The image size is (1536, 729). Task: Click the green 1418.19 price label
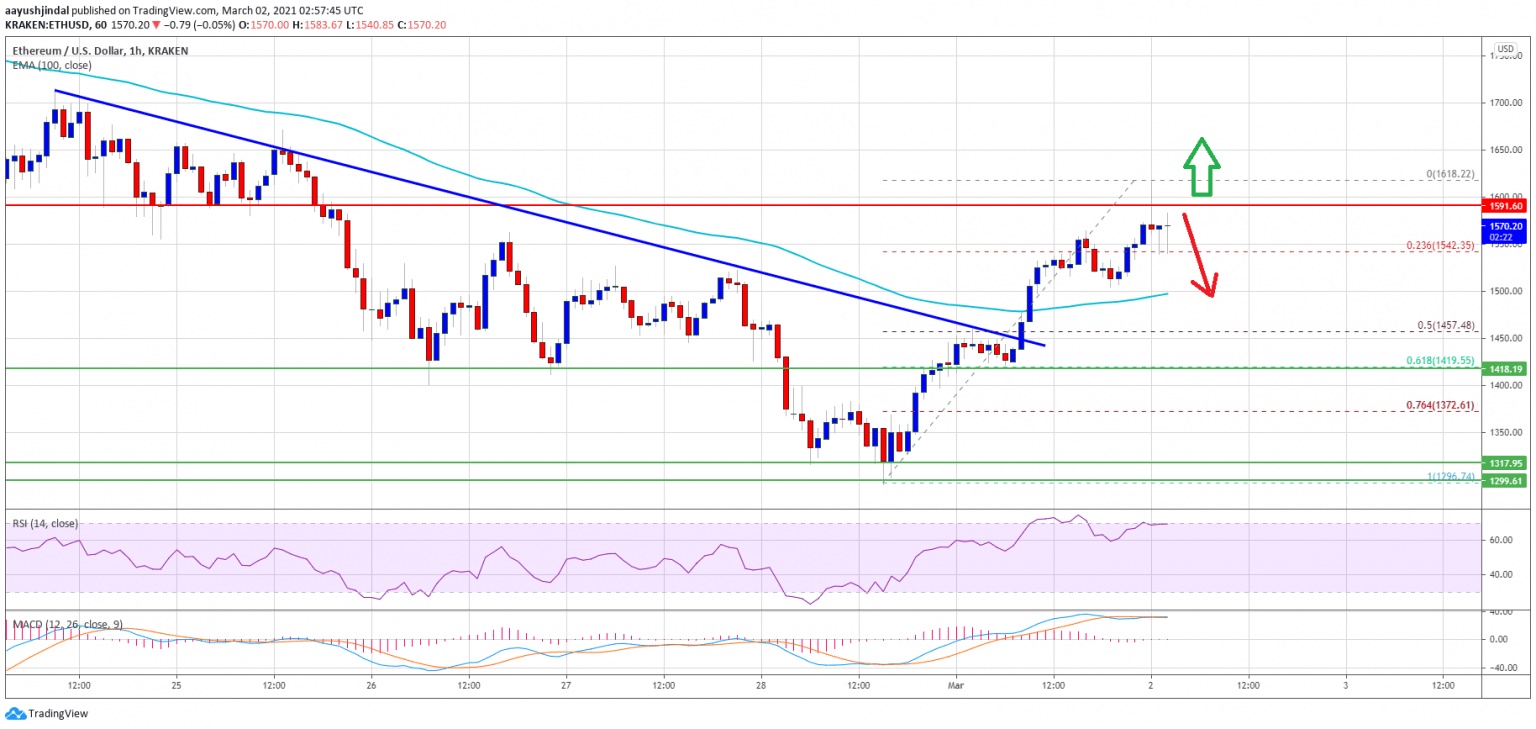point(1503,369)
